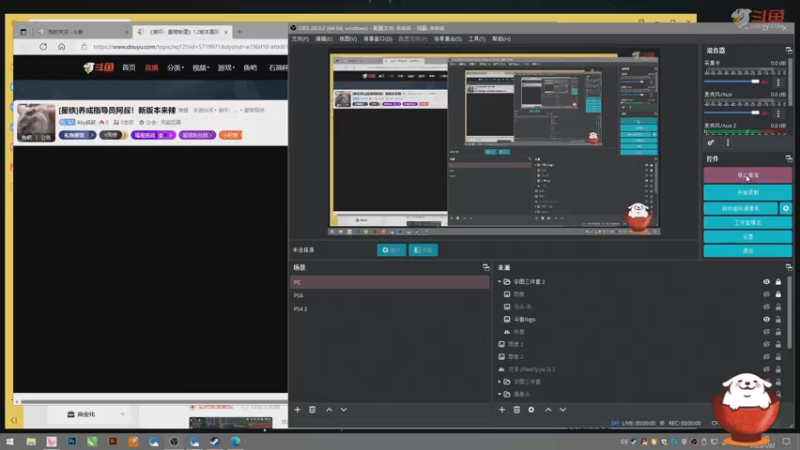Remove the selected source with the trash icon
800x450 pixels.
tap(517, 410)
